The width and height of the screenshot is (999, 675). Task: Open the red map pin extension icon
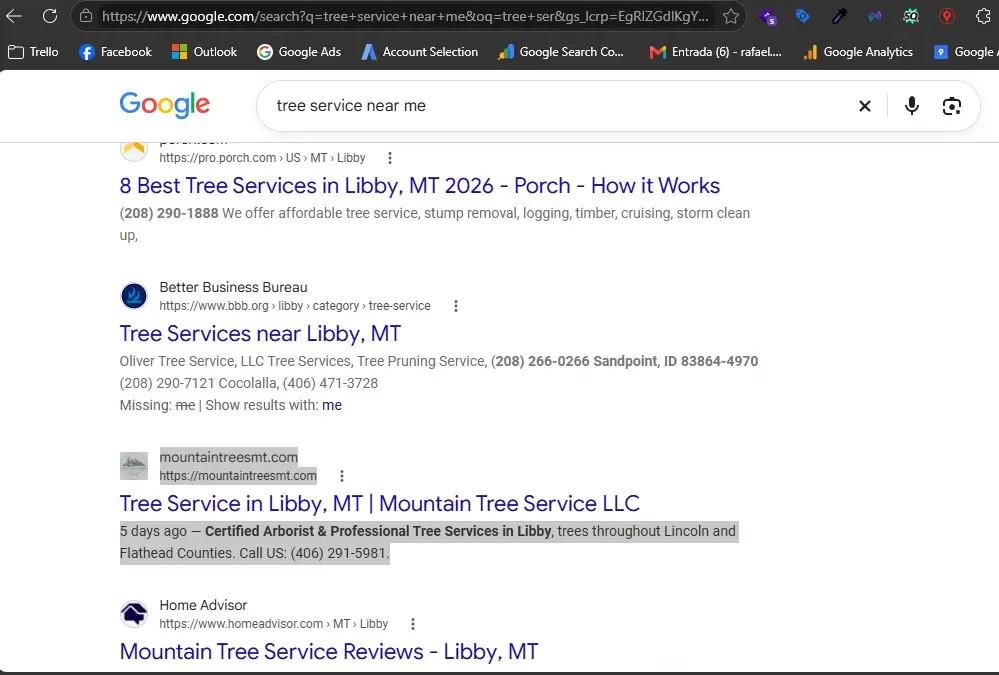[947, 16]
